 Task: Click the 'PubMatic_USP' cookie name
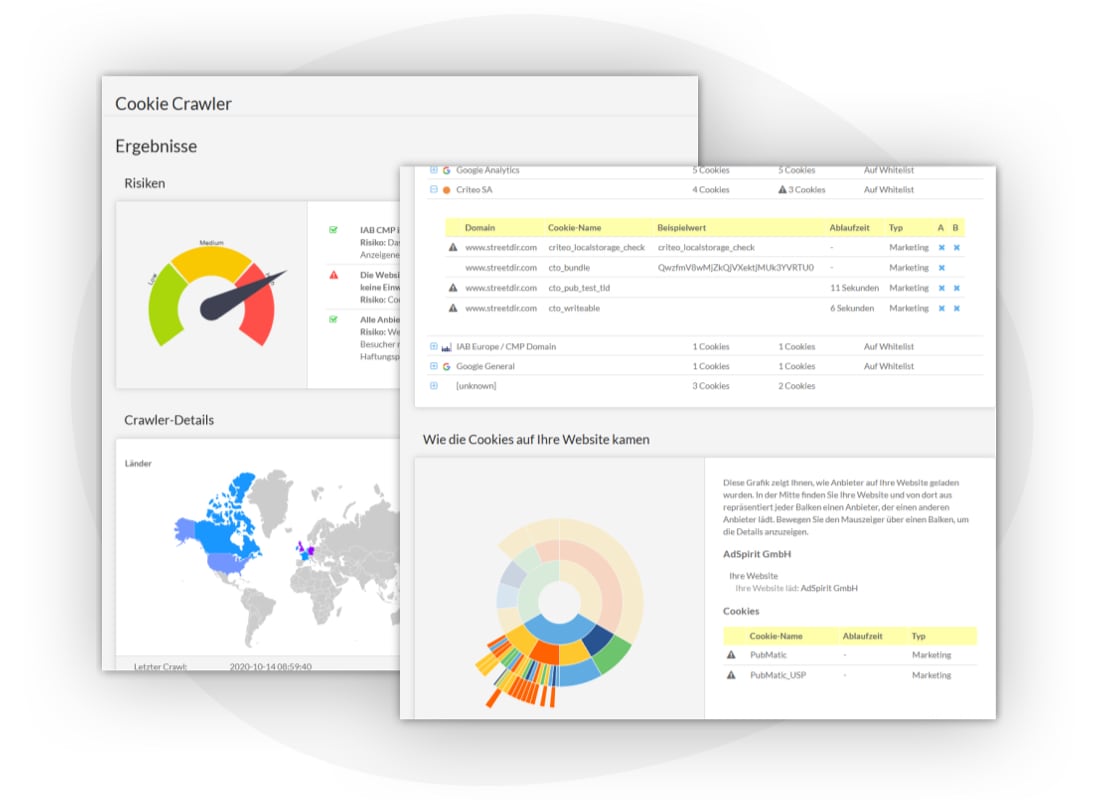[777, 675]
